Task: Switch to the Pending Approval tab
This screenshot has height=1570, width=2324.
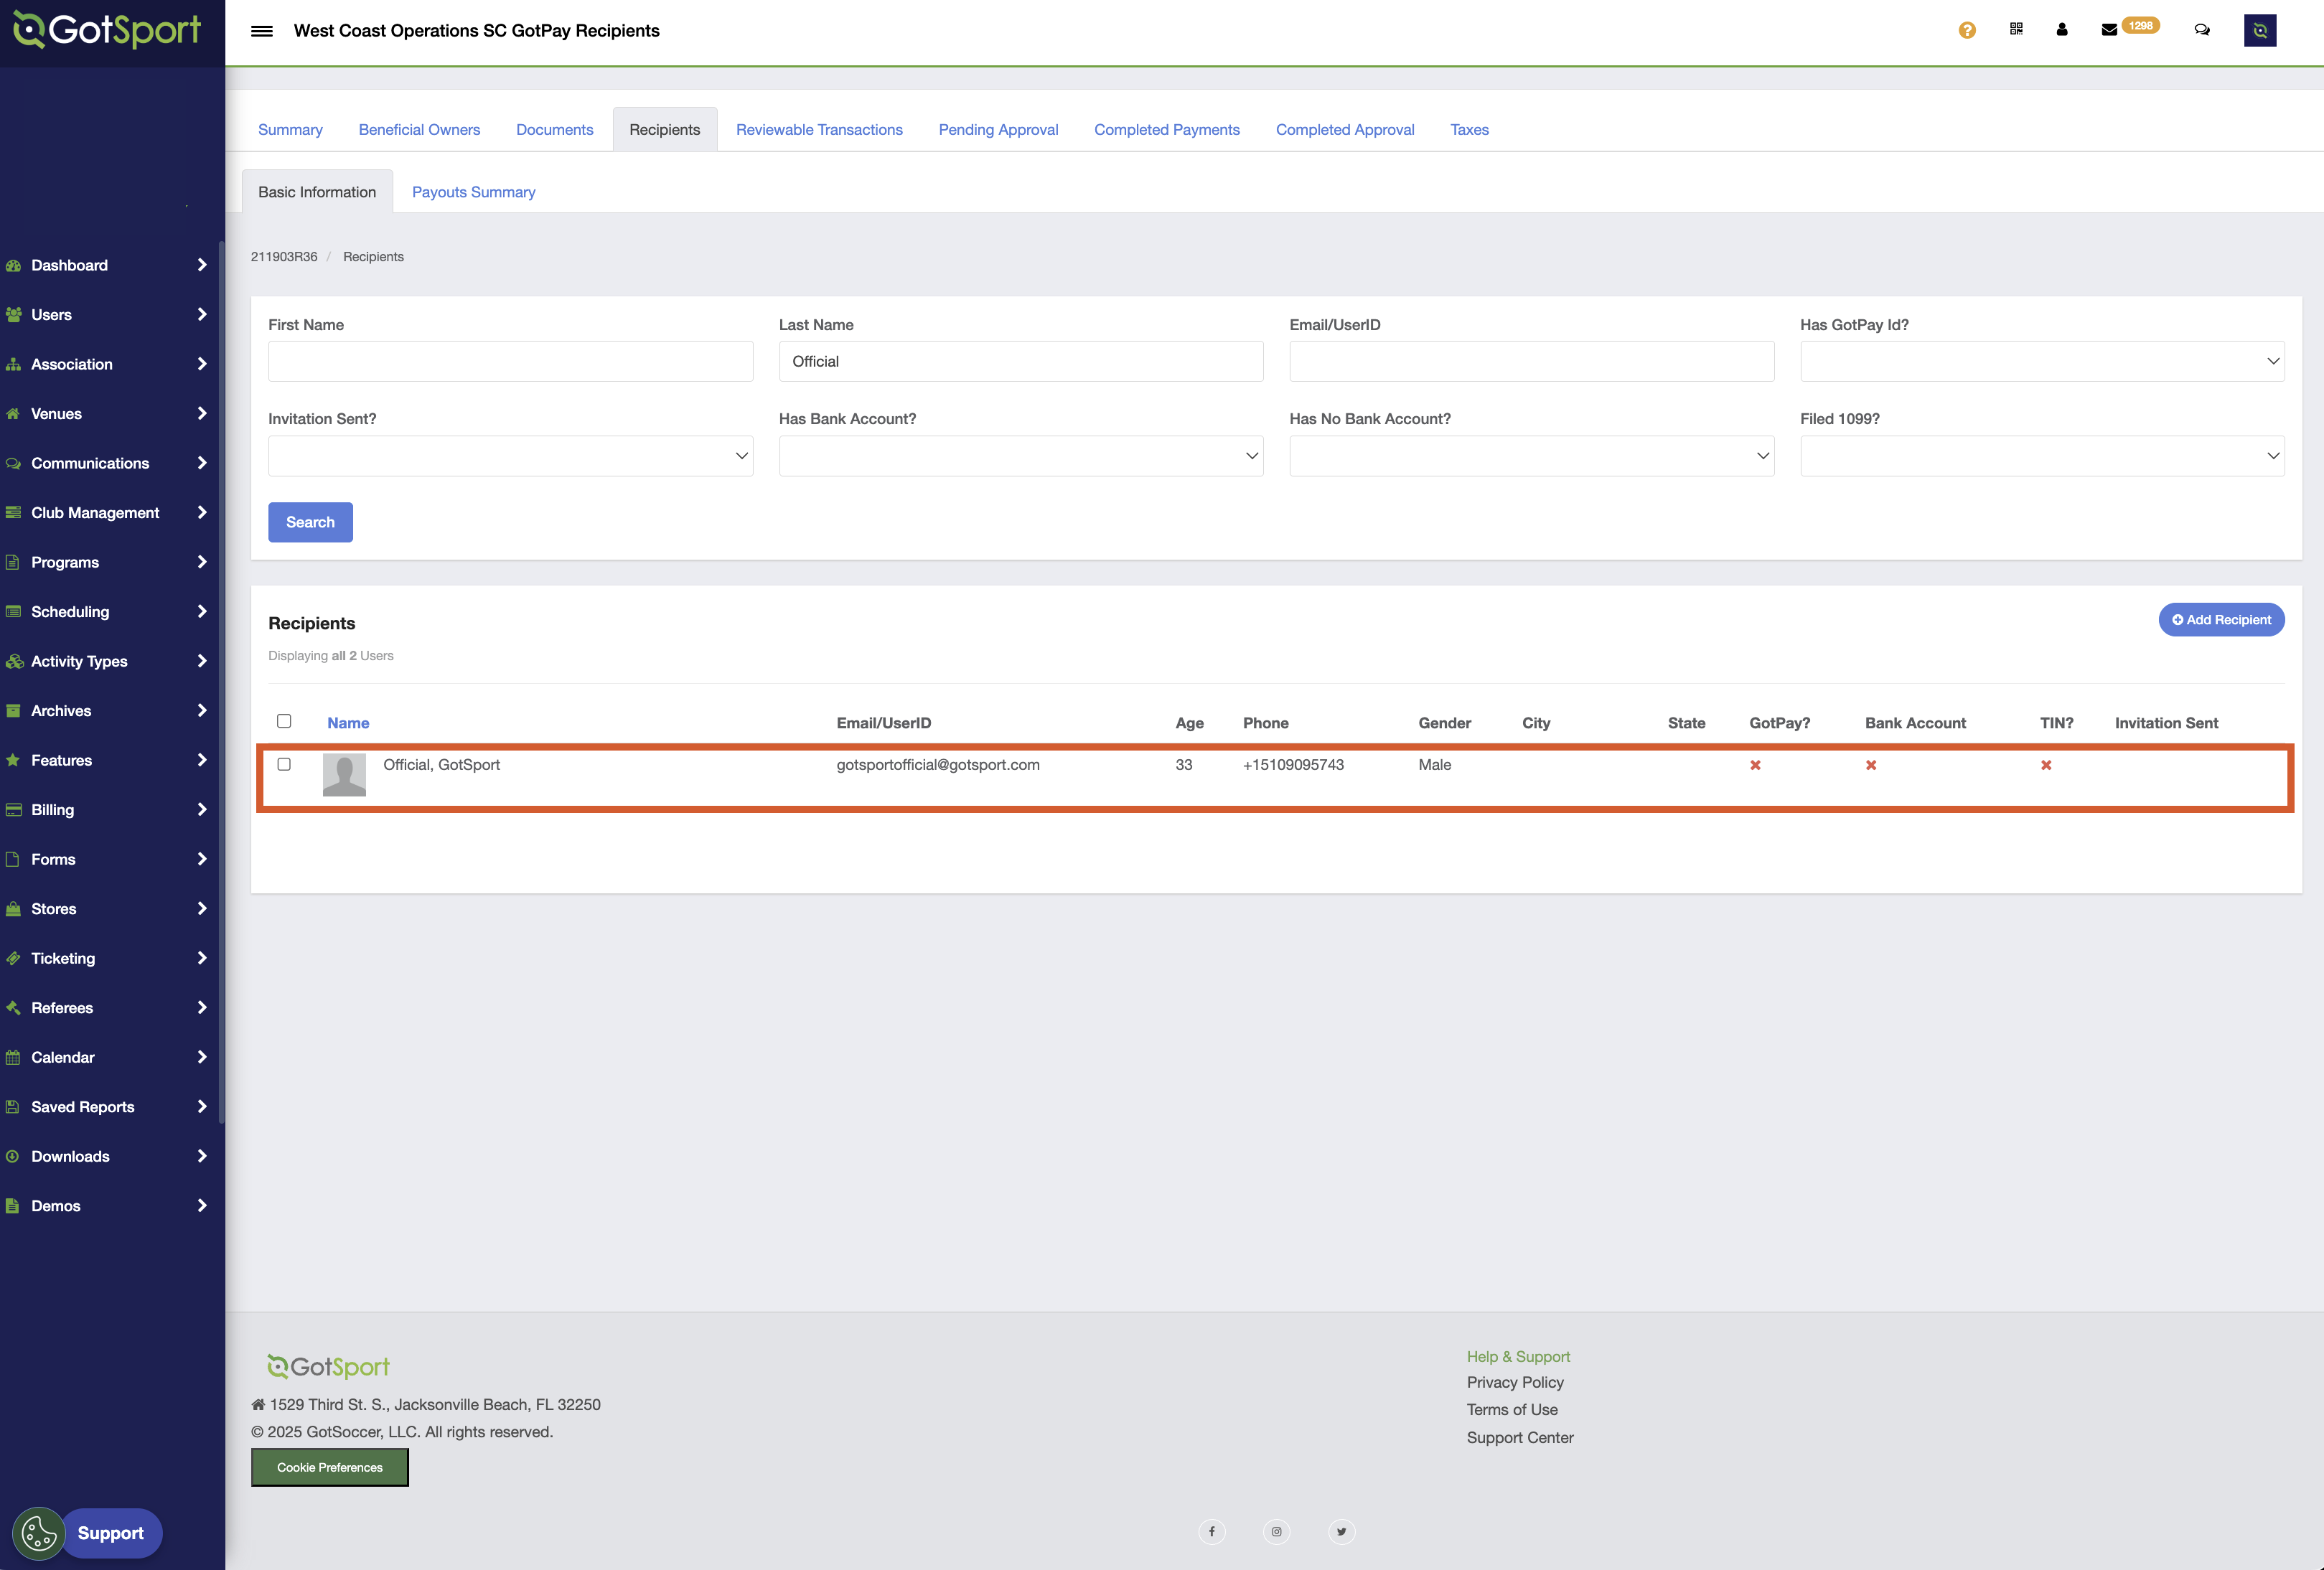Action: point(998,130)
